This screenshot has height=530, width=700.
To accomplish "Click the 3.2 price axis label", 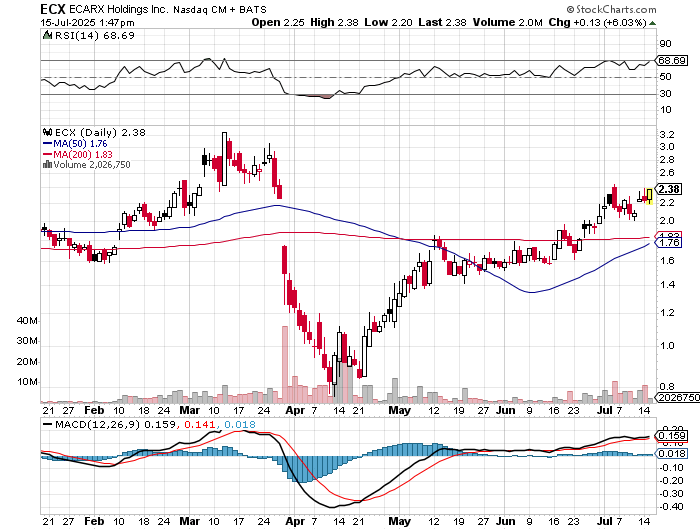I will click(x=667, y=135).
